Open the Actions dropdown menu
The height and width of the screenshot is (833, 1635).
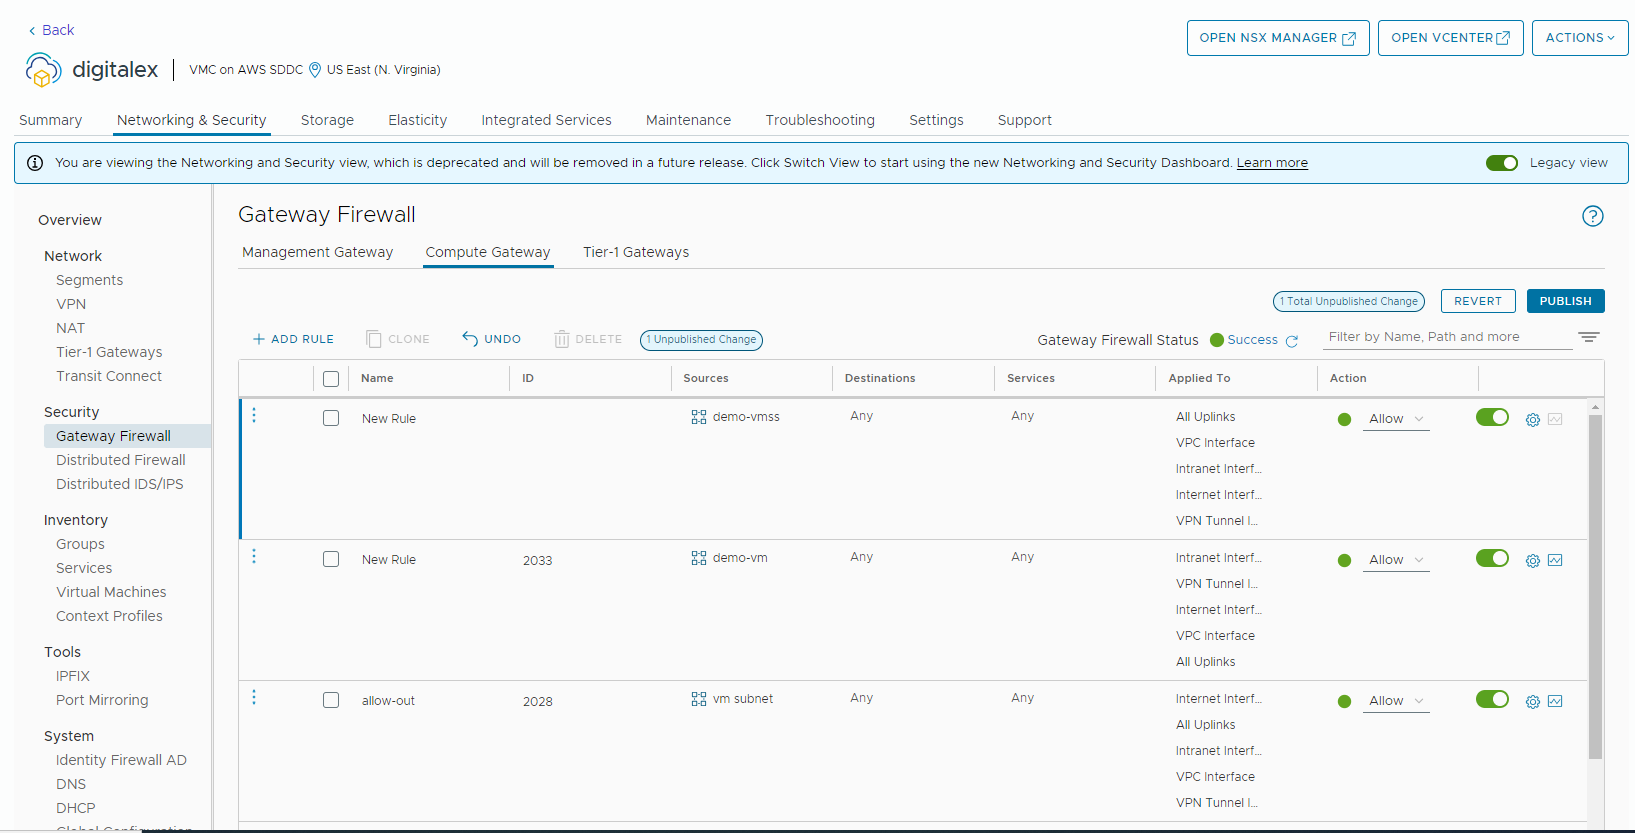pos(1579,38)
